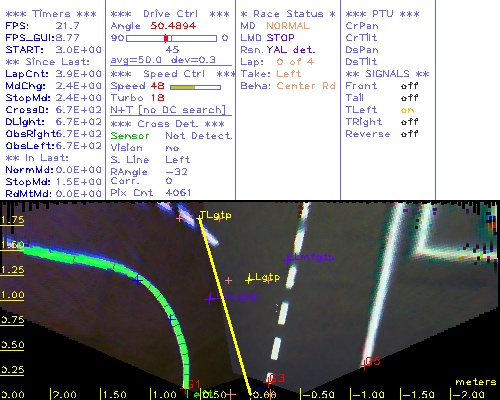Click the LMD STOP status text
This screenshot has height=400, width=500.
click(x=267, y=38)
